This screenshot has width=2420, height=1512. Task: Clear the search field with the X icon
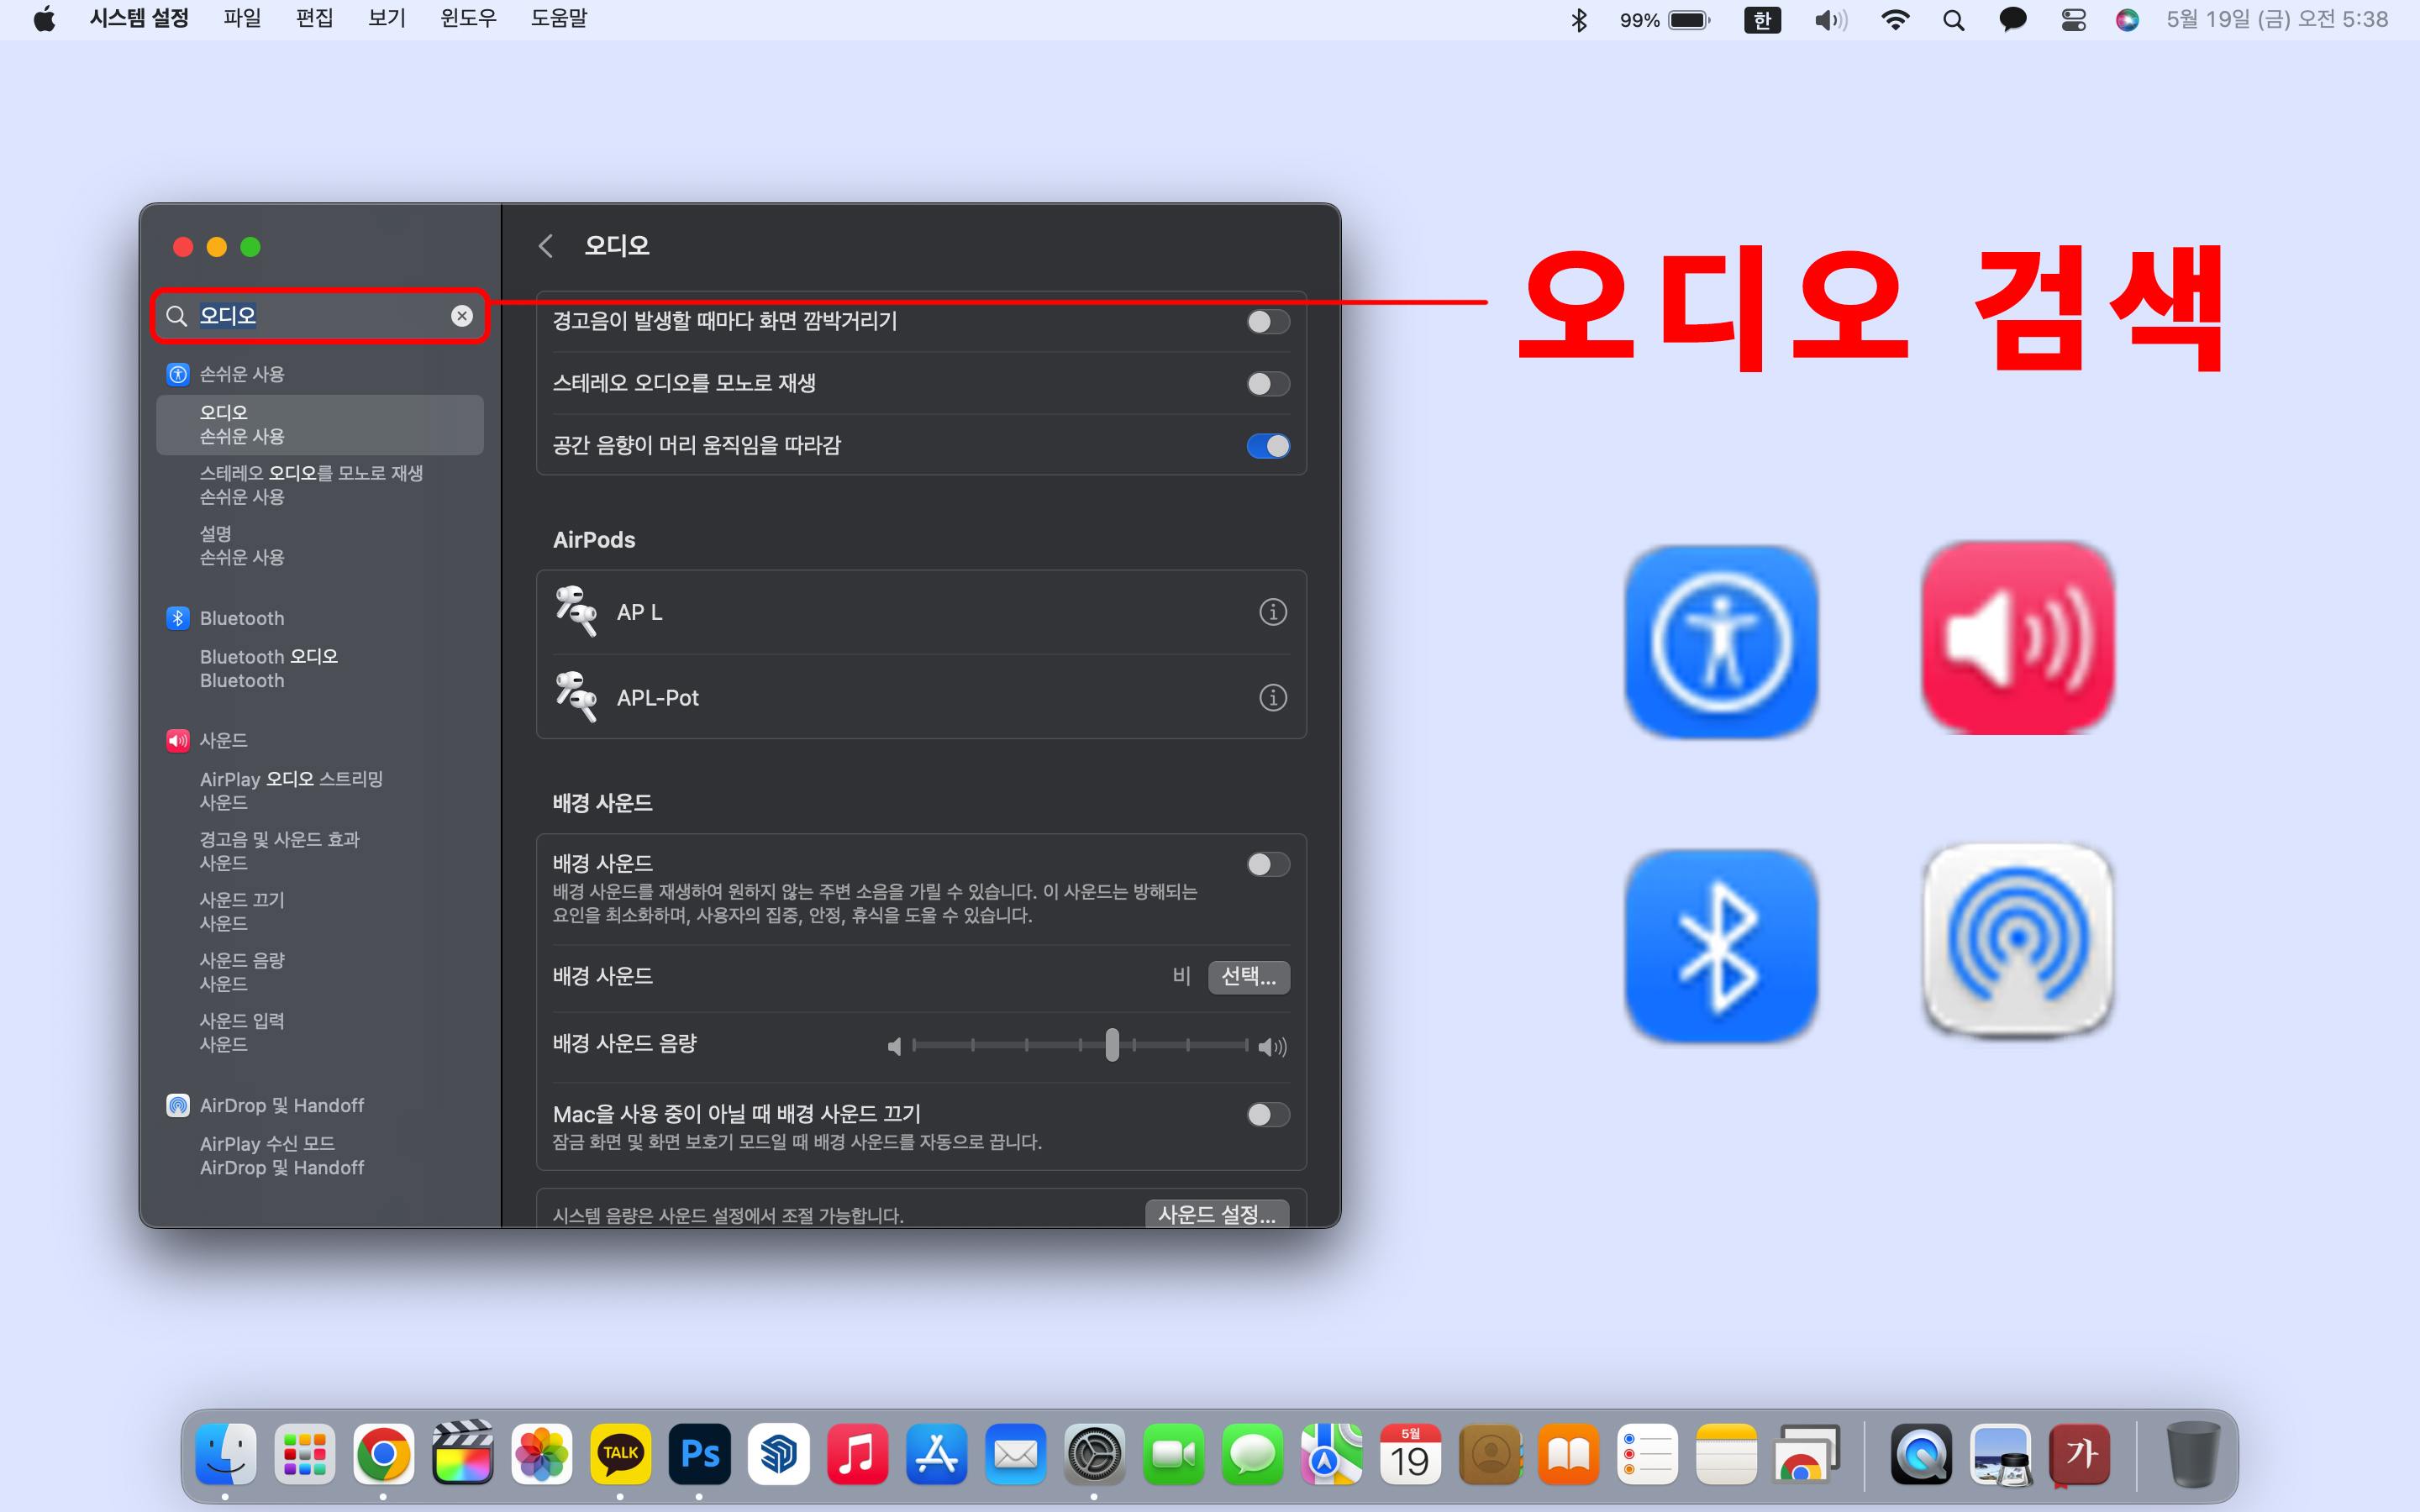461,316
